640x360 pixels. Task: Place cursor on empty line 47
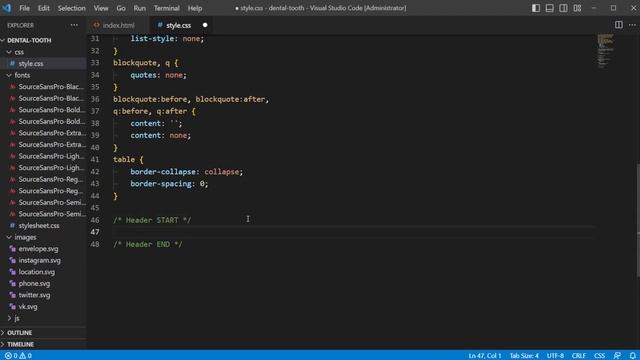(x=353, y=232)
